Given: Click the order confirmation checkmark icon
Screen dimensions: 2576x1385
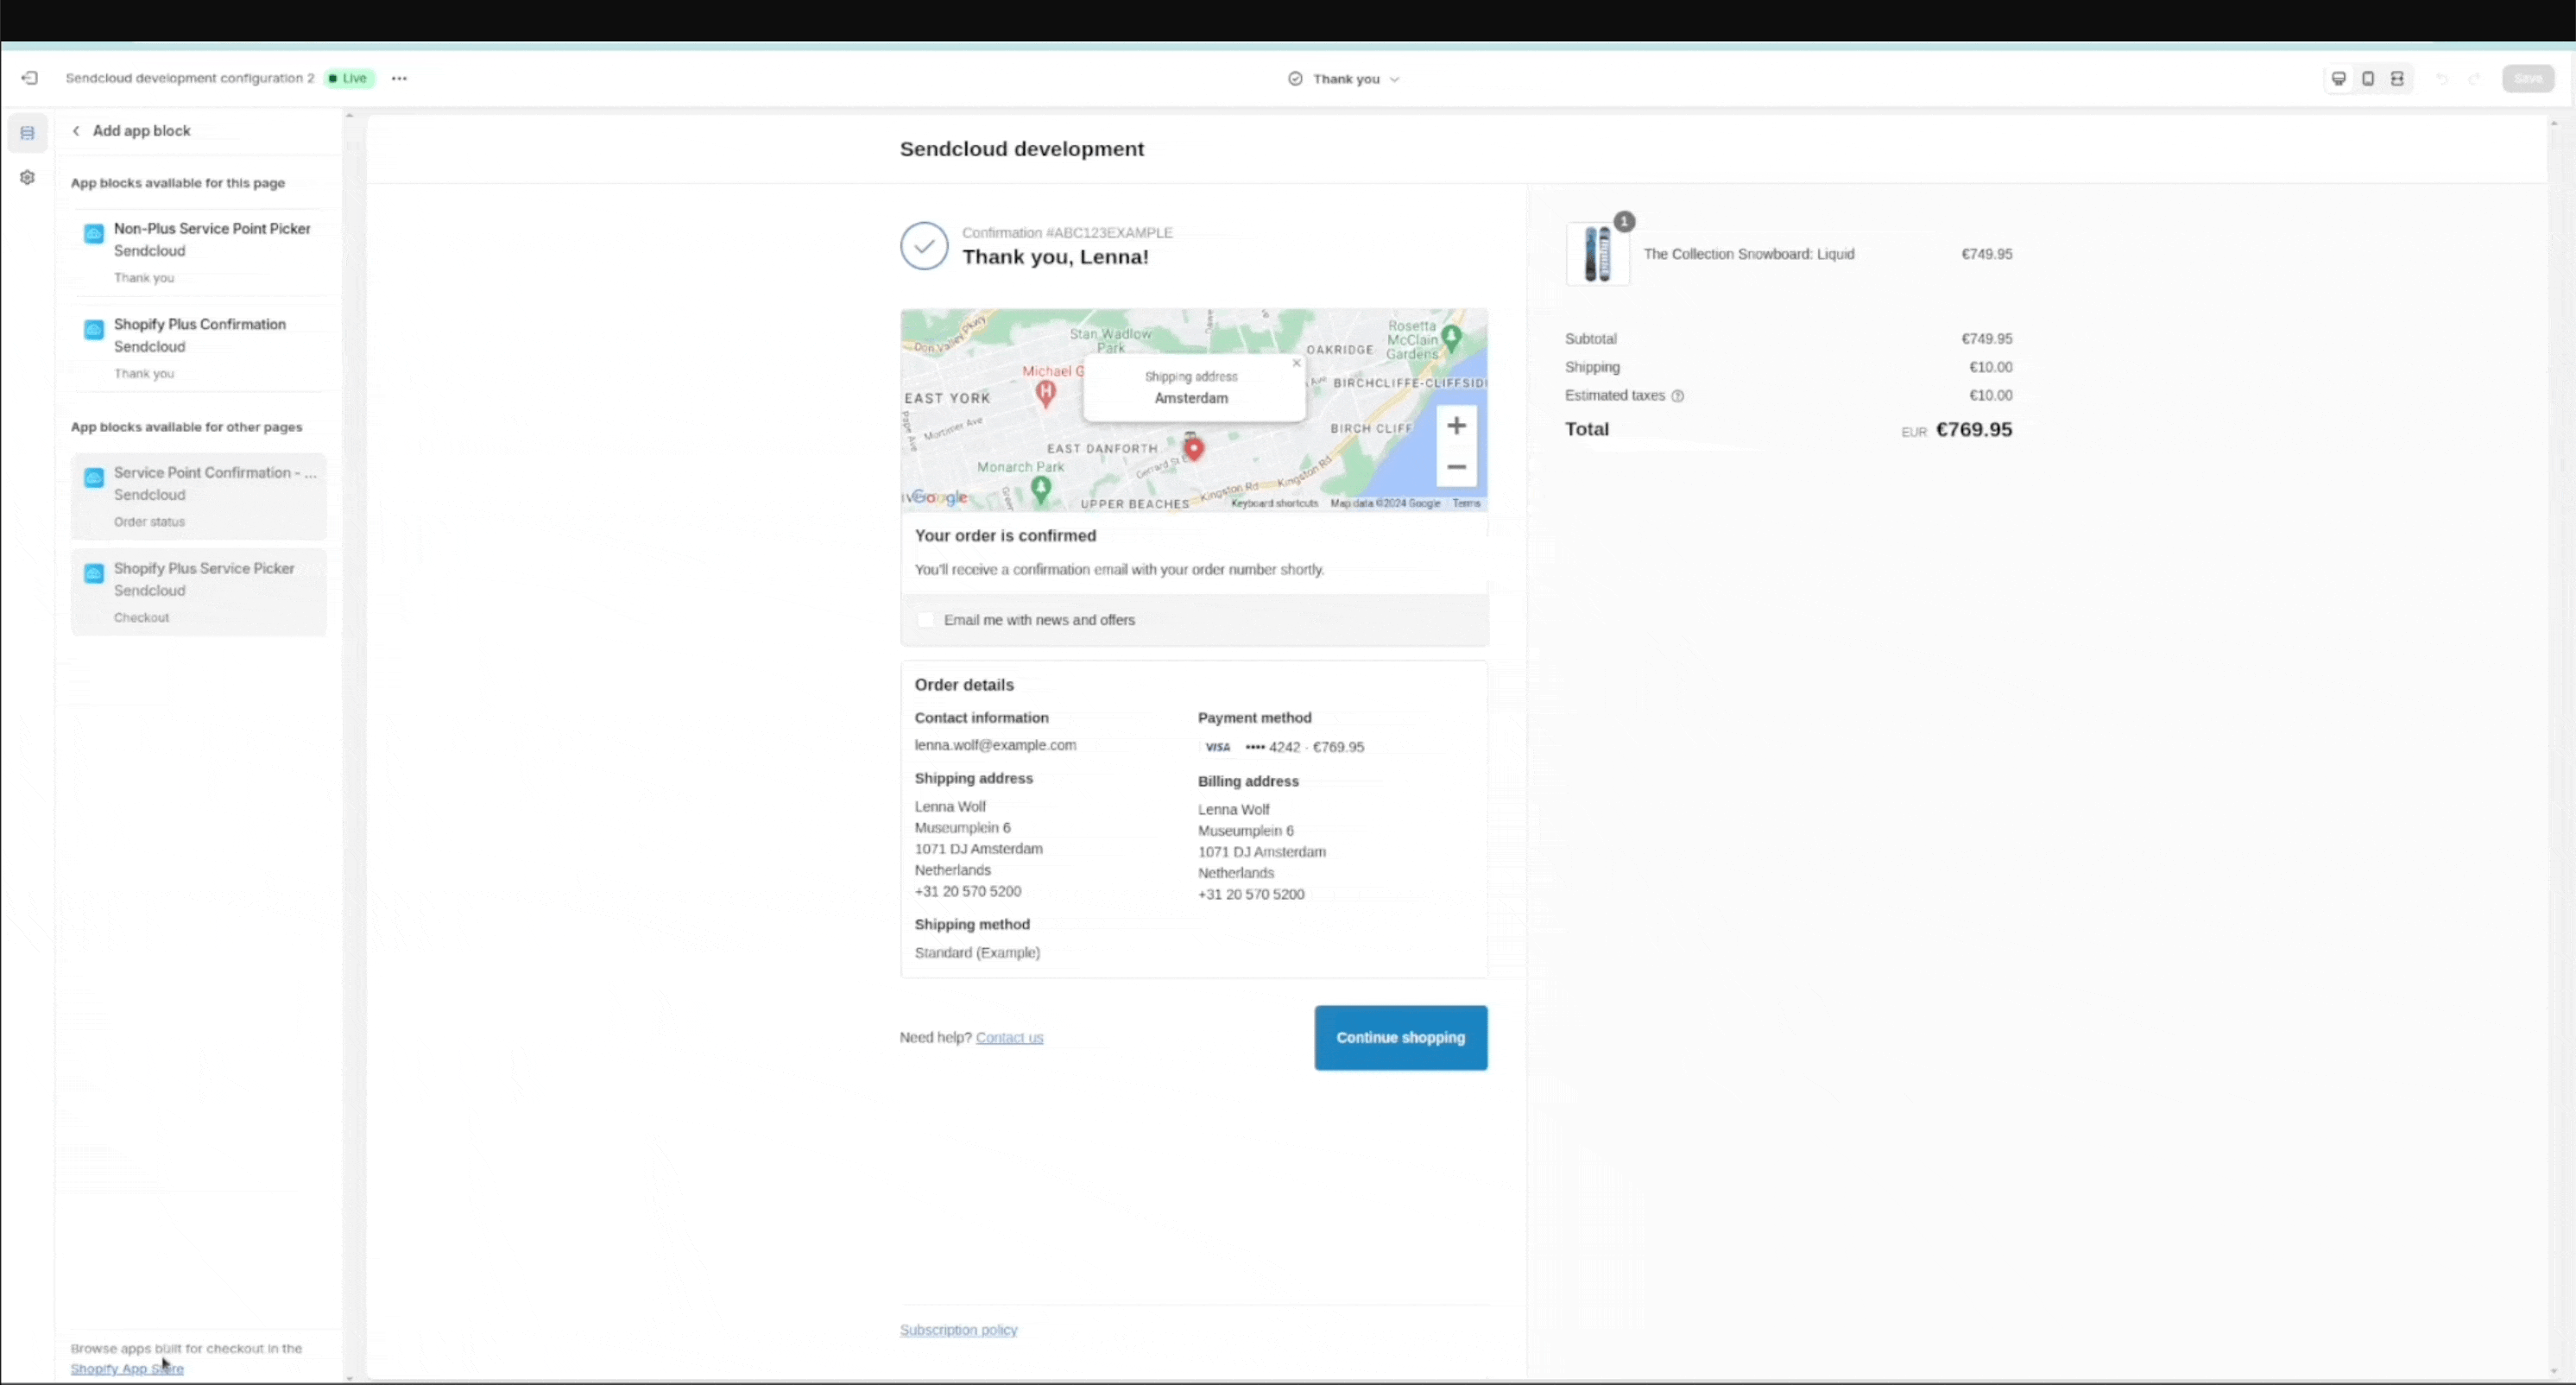Looking at the screenshot, I should pyautogui.click(x=924, y=246).
